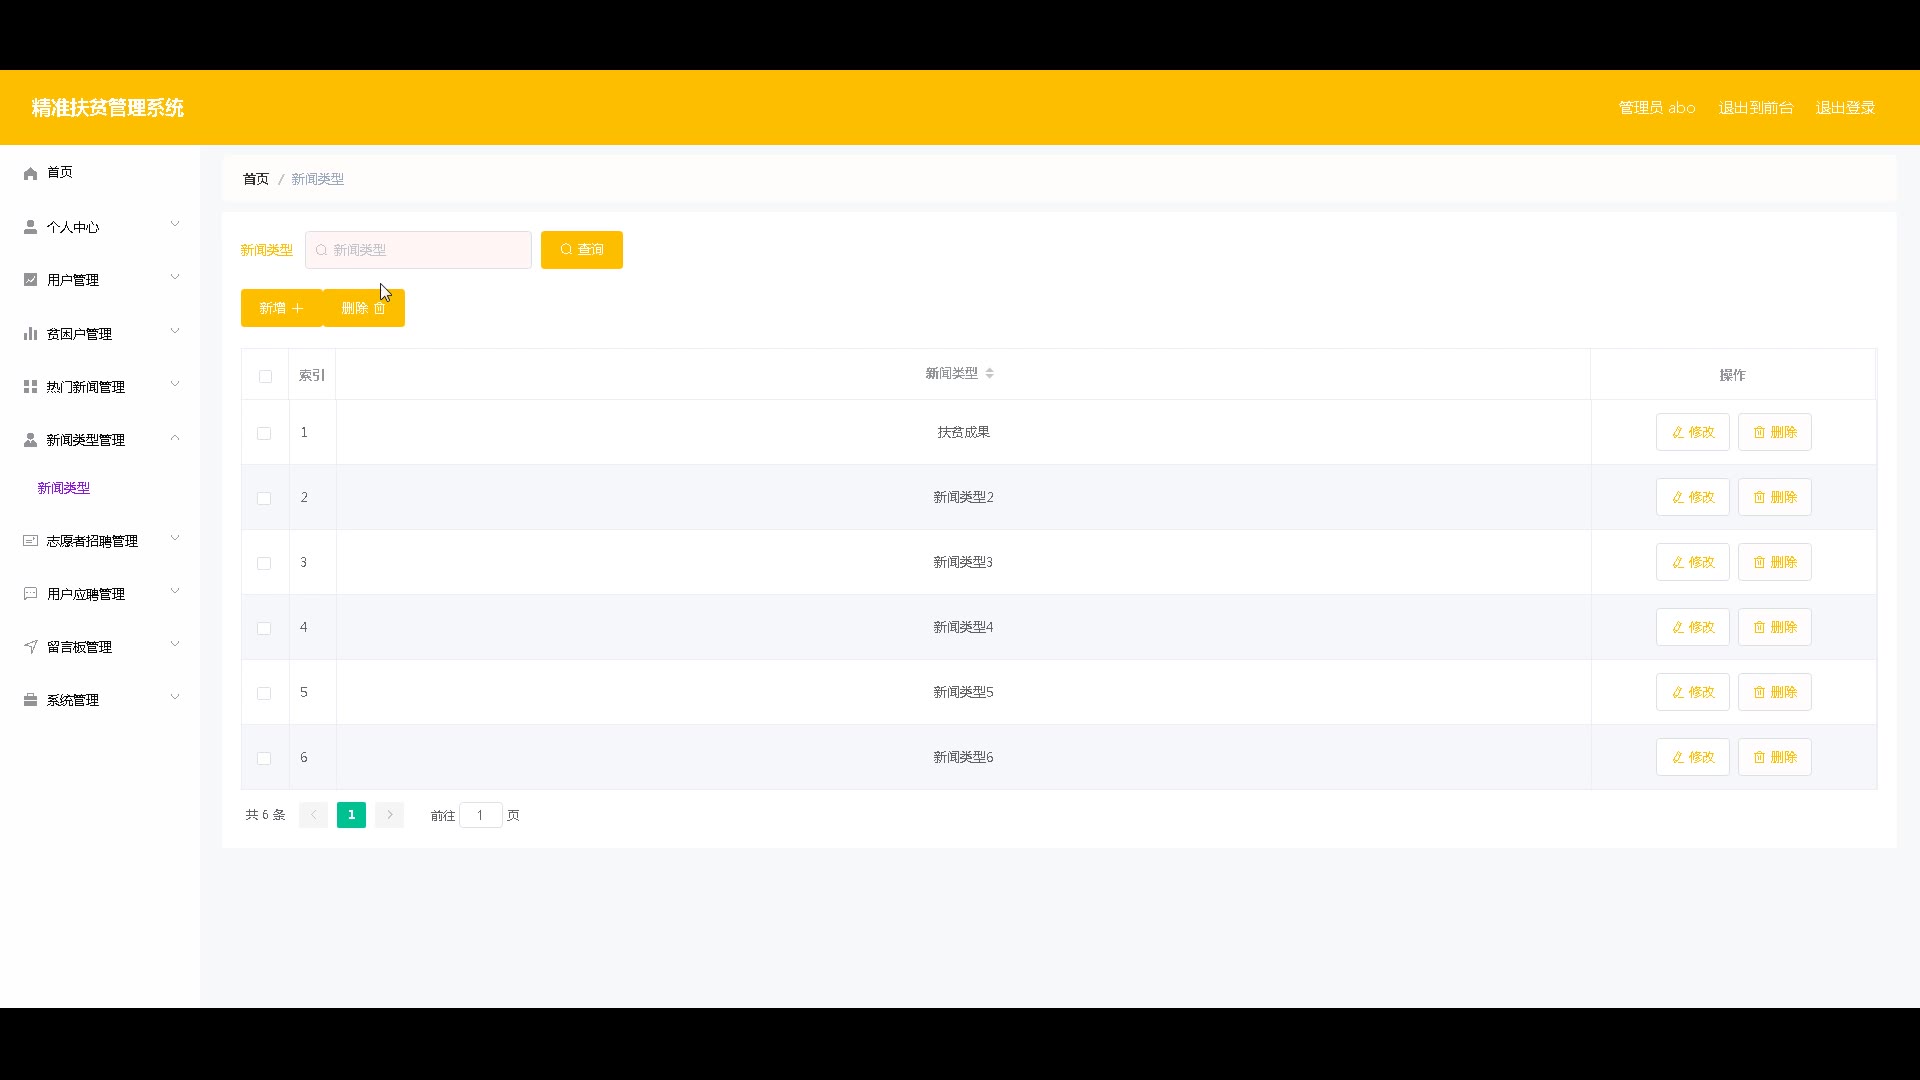The height and width of the screenshot is (1080, 1920).
Task: Click the sort arrows on 新闻类型 column
Action: (989, 373)
